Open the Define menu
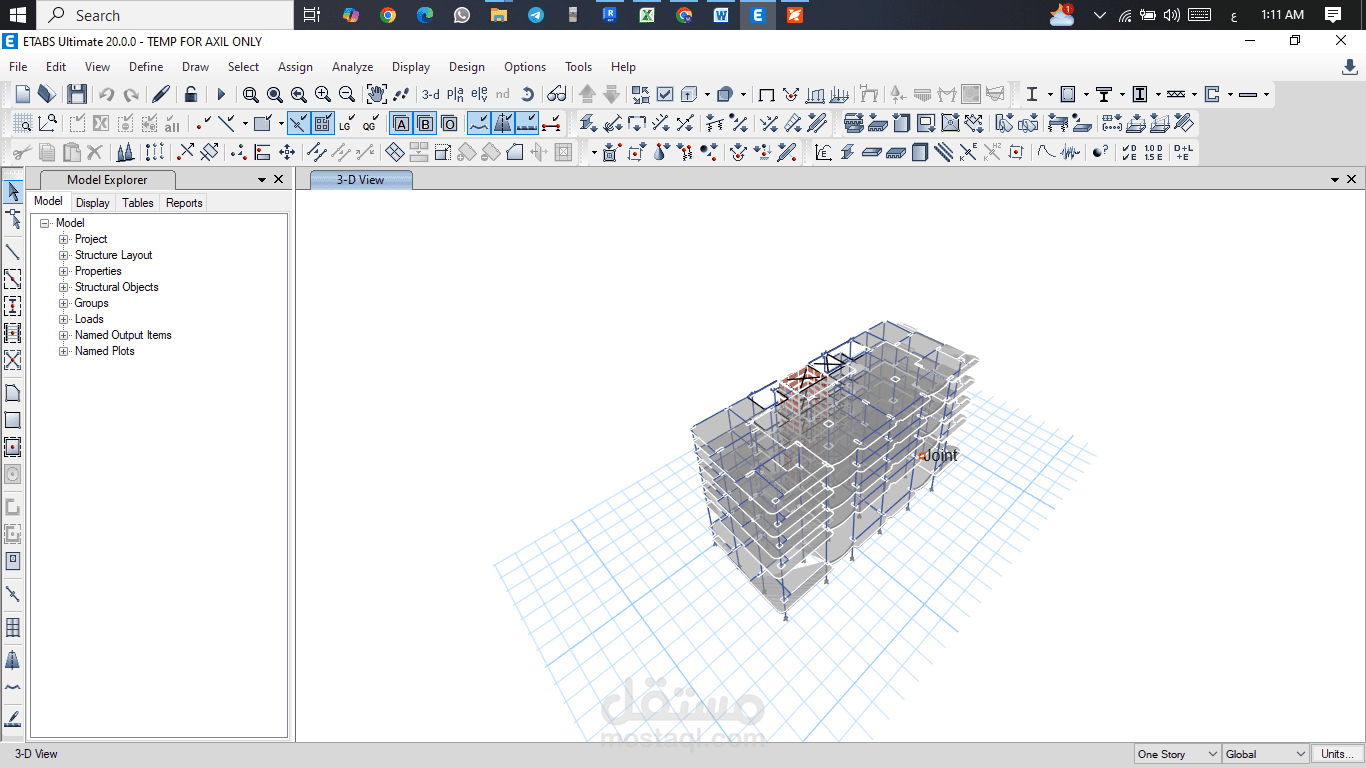Screen dimensions: 1366x768 click(146, 67)
